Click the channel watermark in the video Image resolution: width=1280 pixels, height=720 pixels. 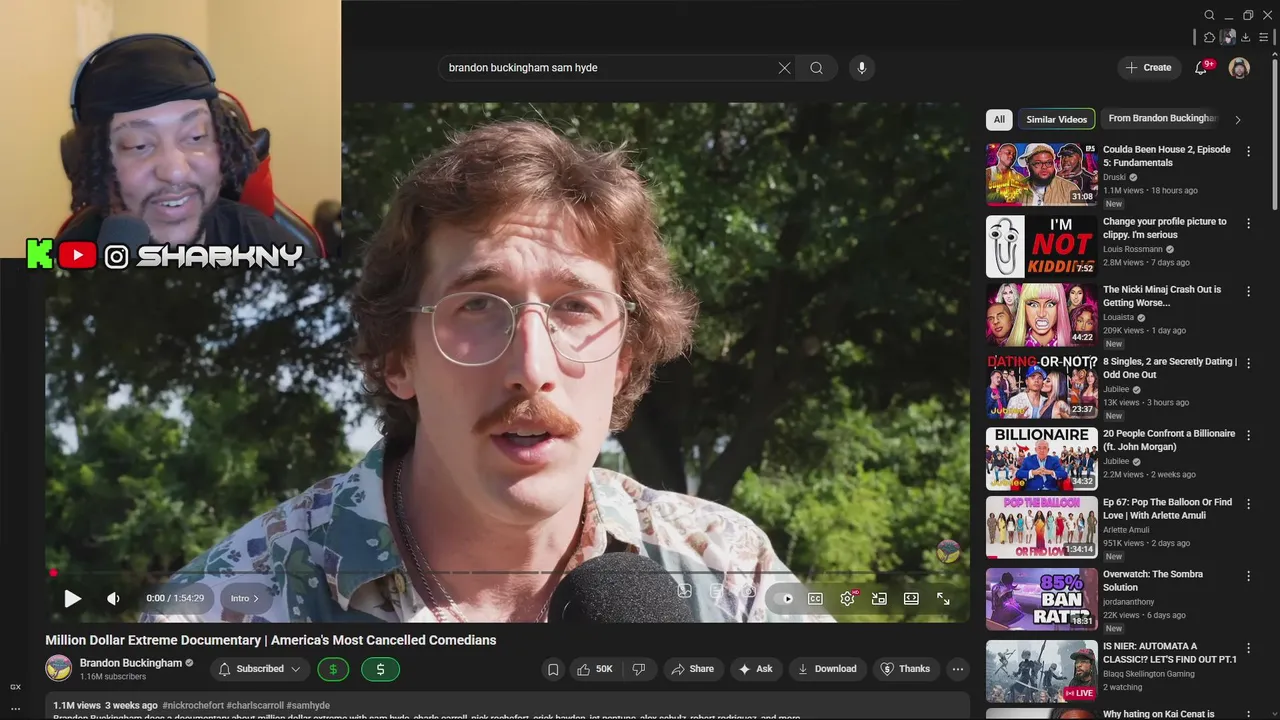click(948, 551)
